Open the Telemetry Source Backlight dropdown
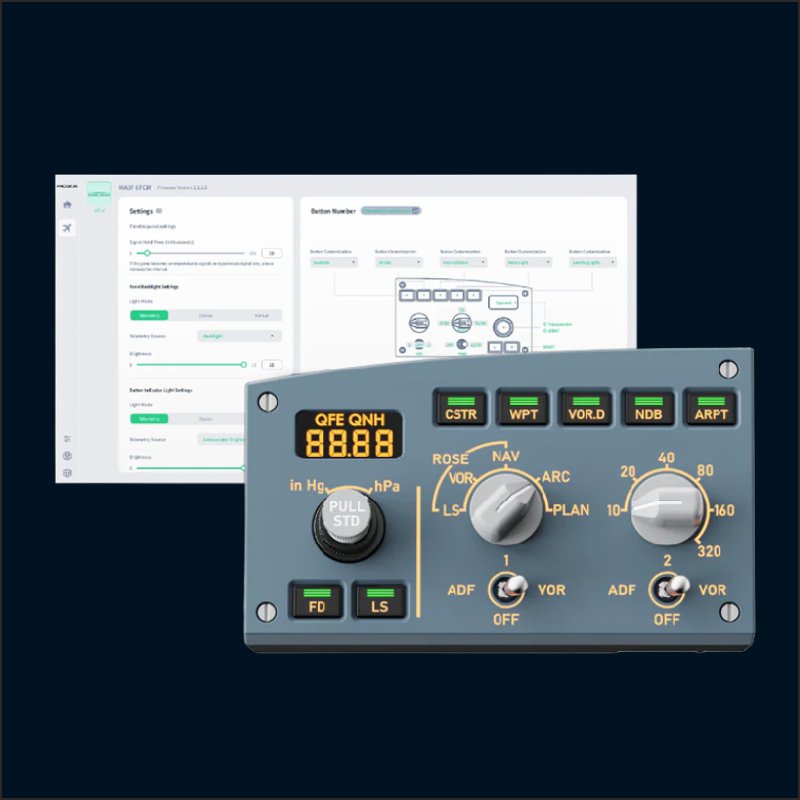Screen dimensions: 800x800 (239, 336)
